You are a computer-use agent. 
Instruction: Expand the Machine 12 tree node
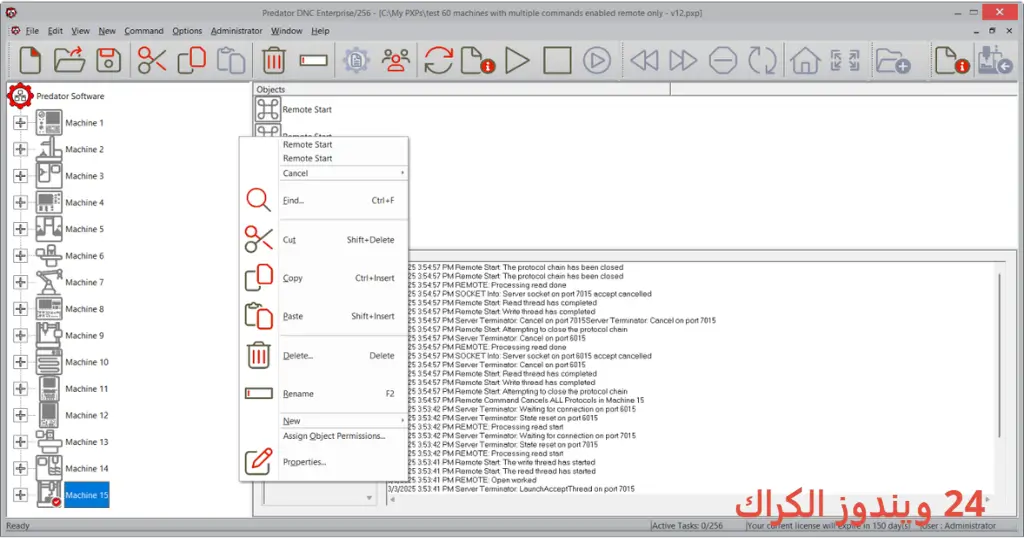(x=20, y=415)
